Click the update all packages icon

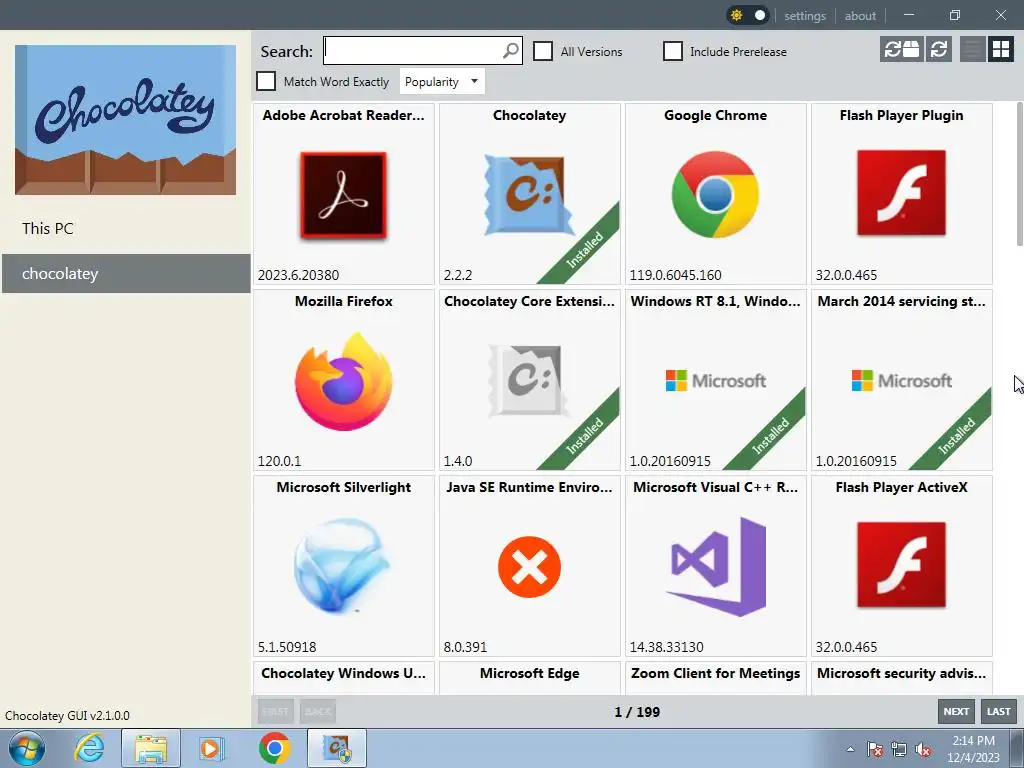(901, 50)
